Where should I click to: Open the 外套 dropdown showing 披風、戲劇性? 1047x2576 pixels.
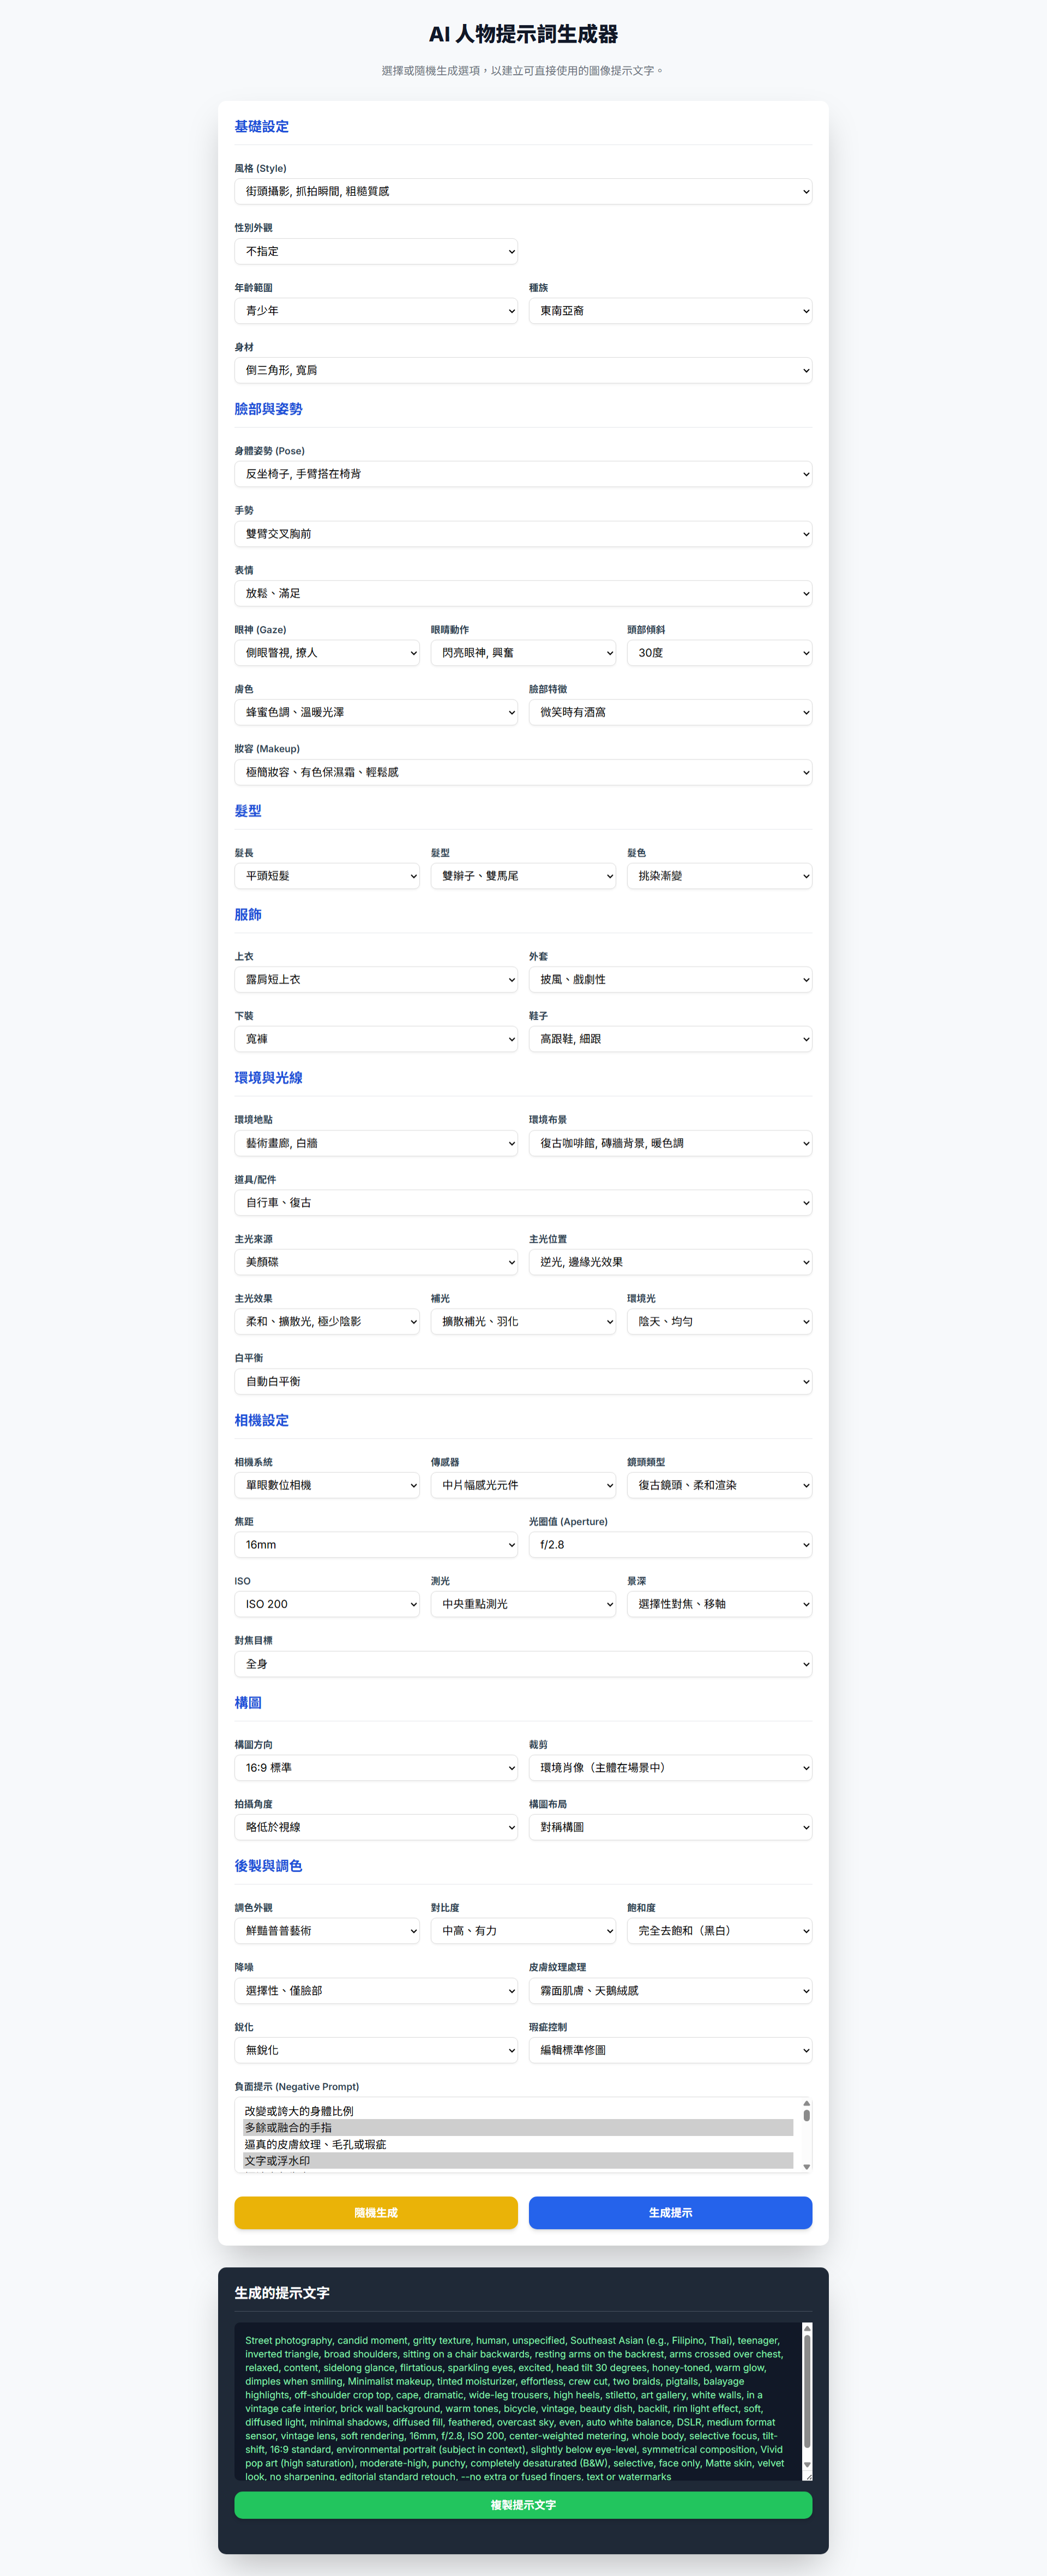point(669,979)
